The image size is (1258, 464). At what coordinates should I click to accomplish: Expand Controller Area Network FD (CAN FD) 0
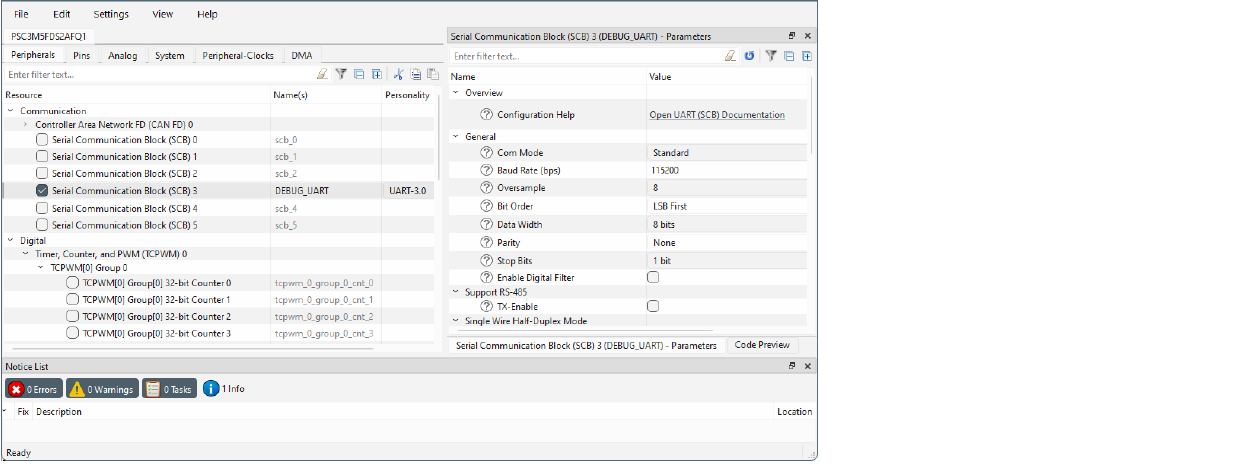(26, 124)
